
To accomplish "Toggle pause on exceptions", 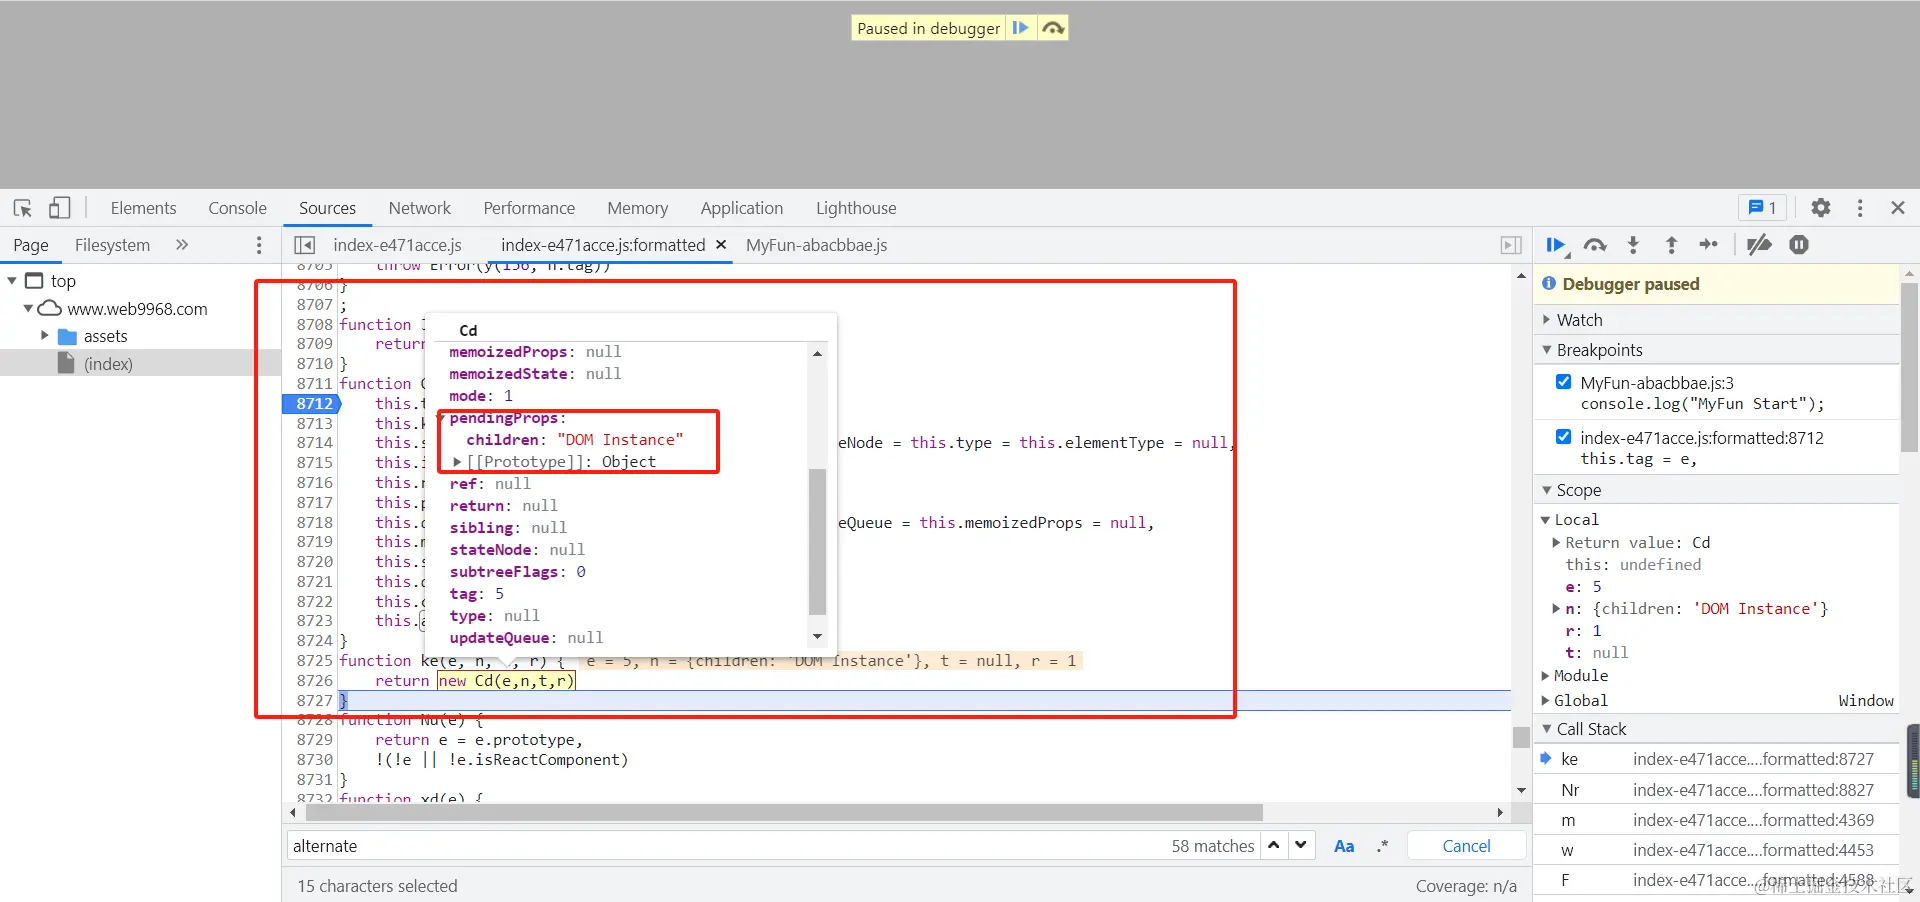I will 1799,245.
